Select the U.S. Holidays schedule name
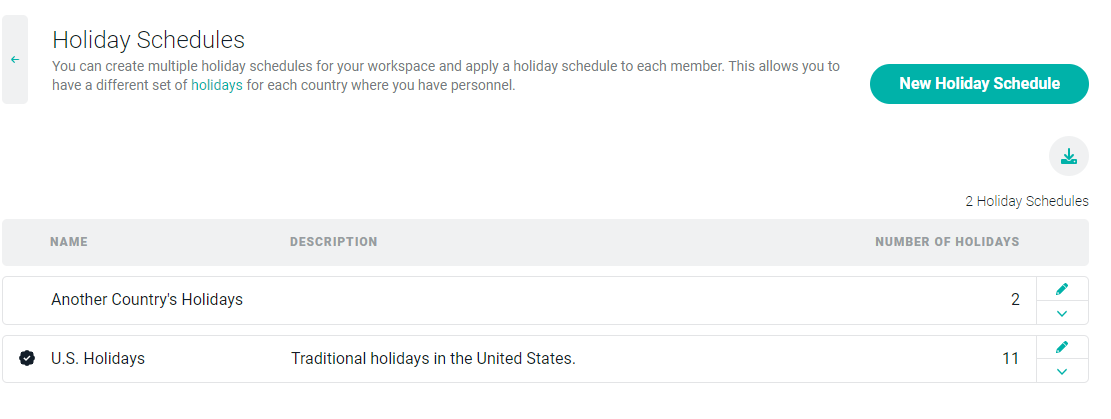Screen dimensions: 1111x419 coord(98,359)
